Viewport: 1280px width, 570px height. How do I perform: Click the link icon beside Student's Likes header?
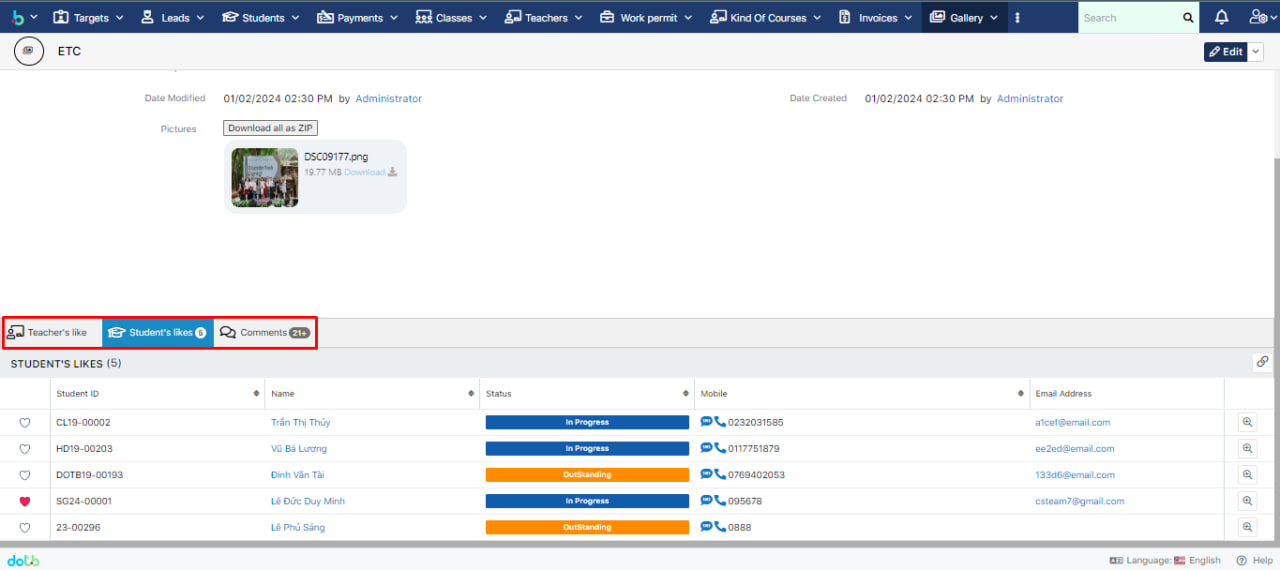1262,362
